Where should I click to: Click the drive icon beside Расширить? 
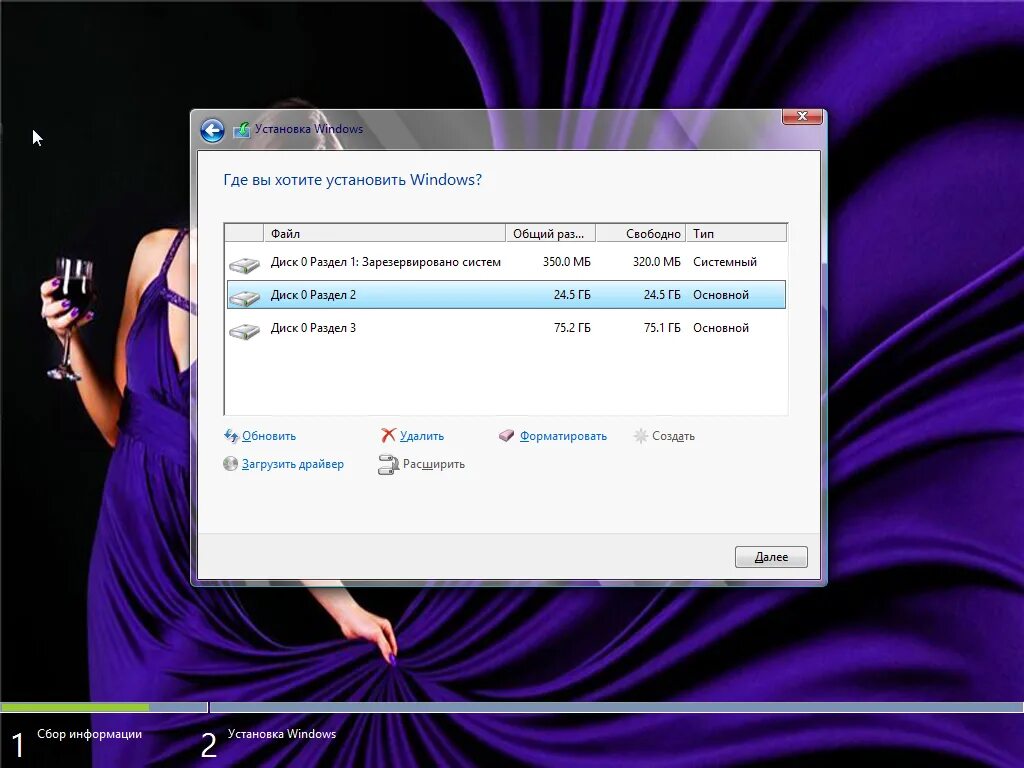click(389, 464)
